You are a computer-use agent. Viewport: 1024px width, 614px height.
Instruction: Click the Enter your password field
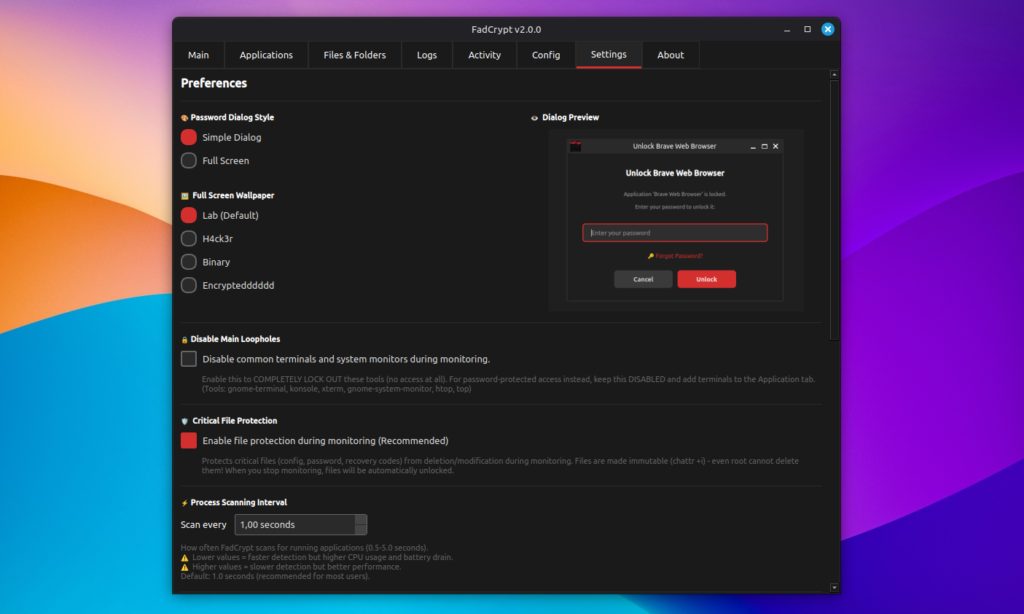coord(675,233)
